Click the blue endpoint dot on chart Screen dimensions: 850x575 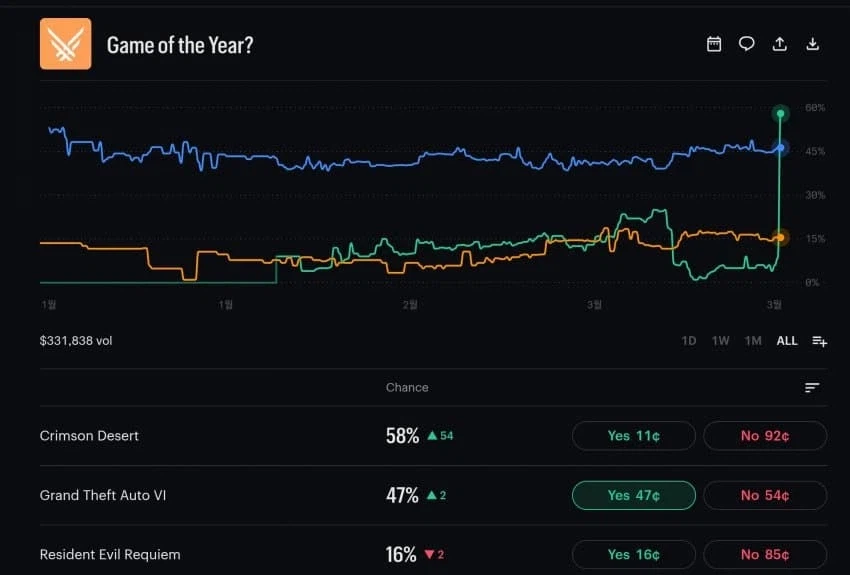pyautogui.click(x=781, y=148)
